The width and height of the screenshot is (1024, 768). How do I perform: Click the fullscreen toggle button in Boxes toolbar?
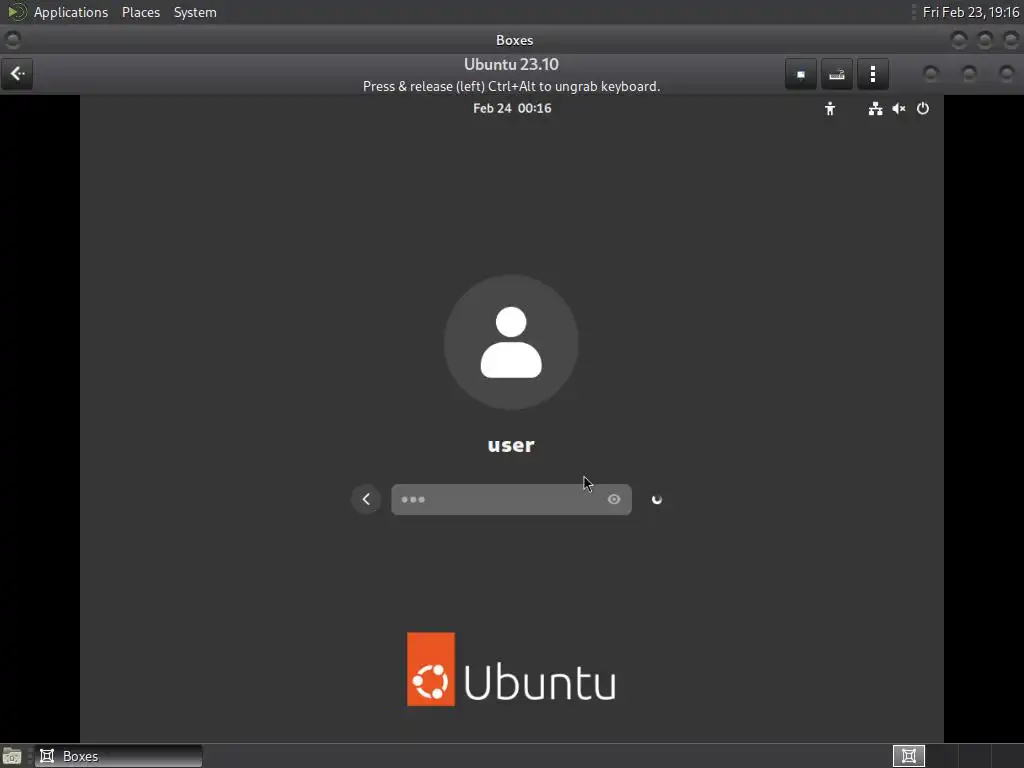801,74
